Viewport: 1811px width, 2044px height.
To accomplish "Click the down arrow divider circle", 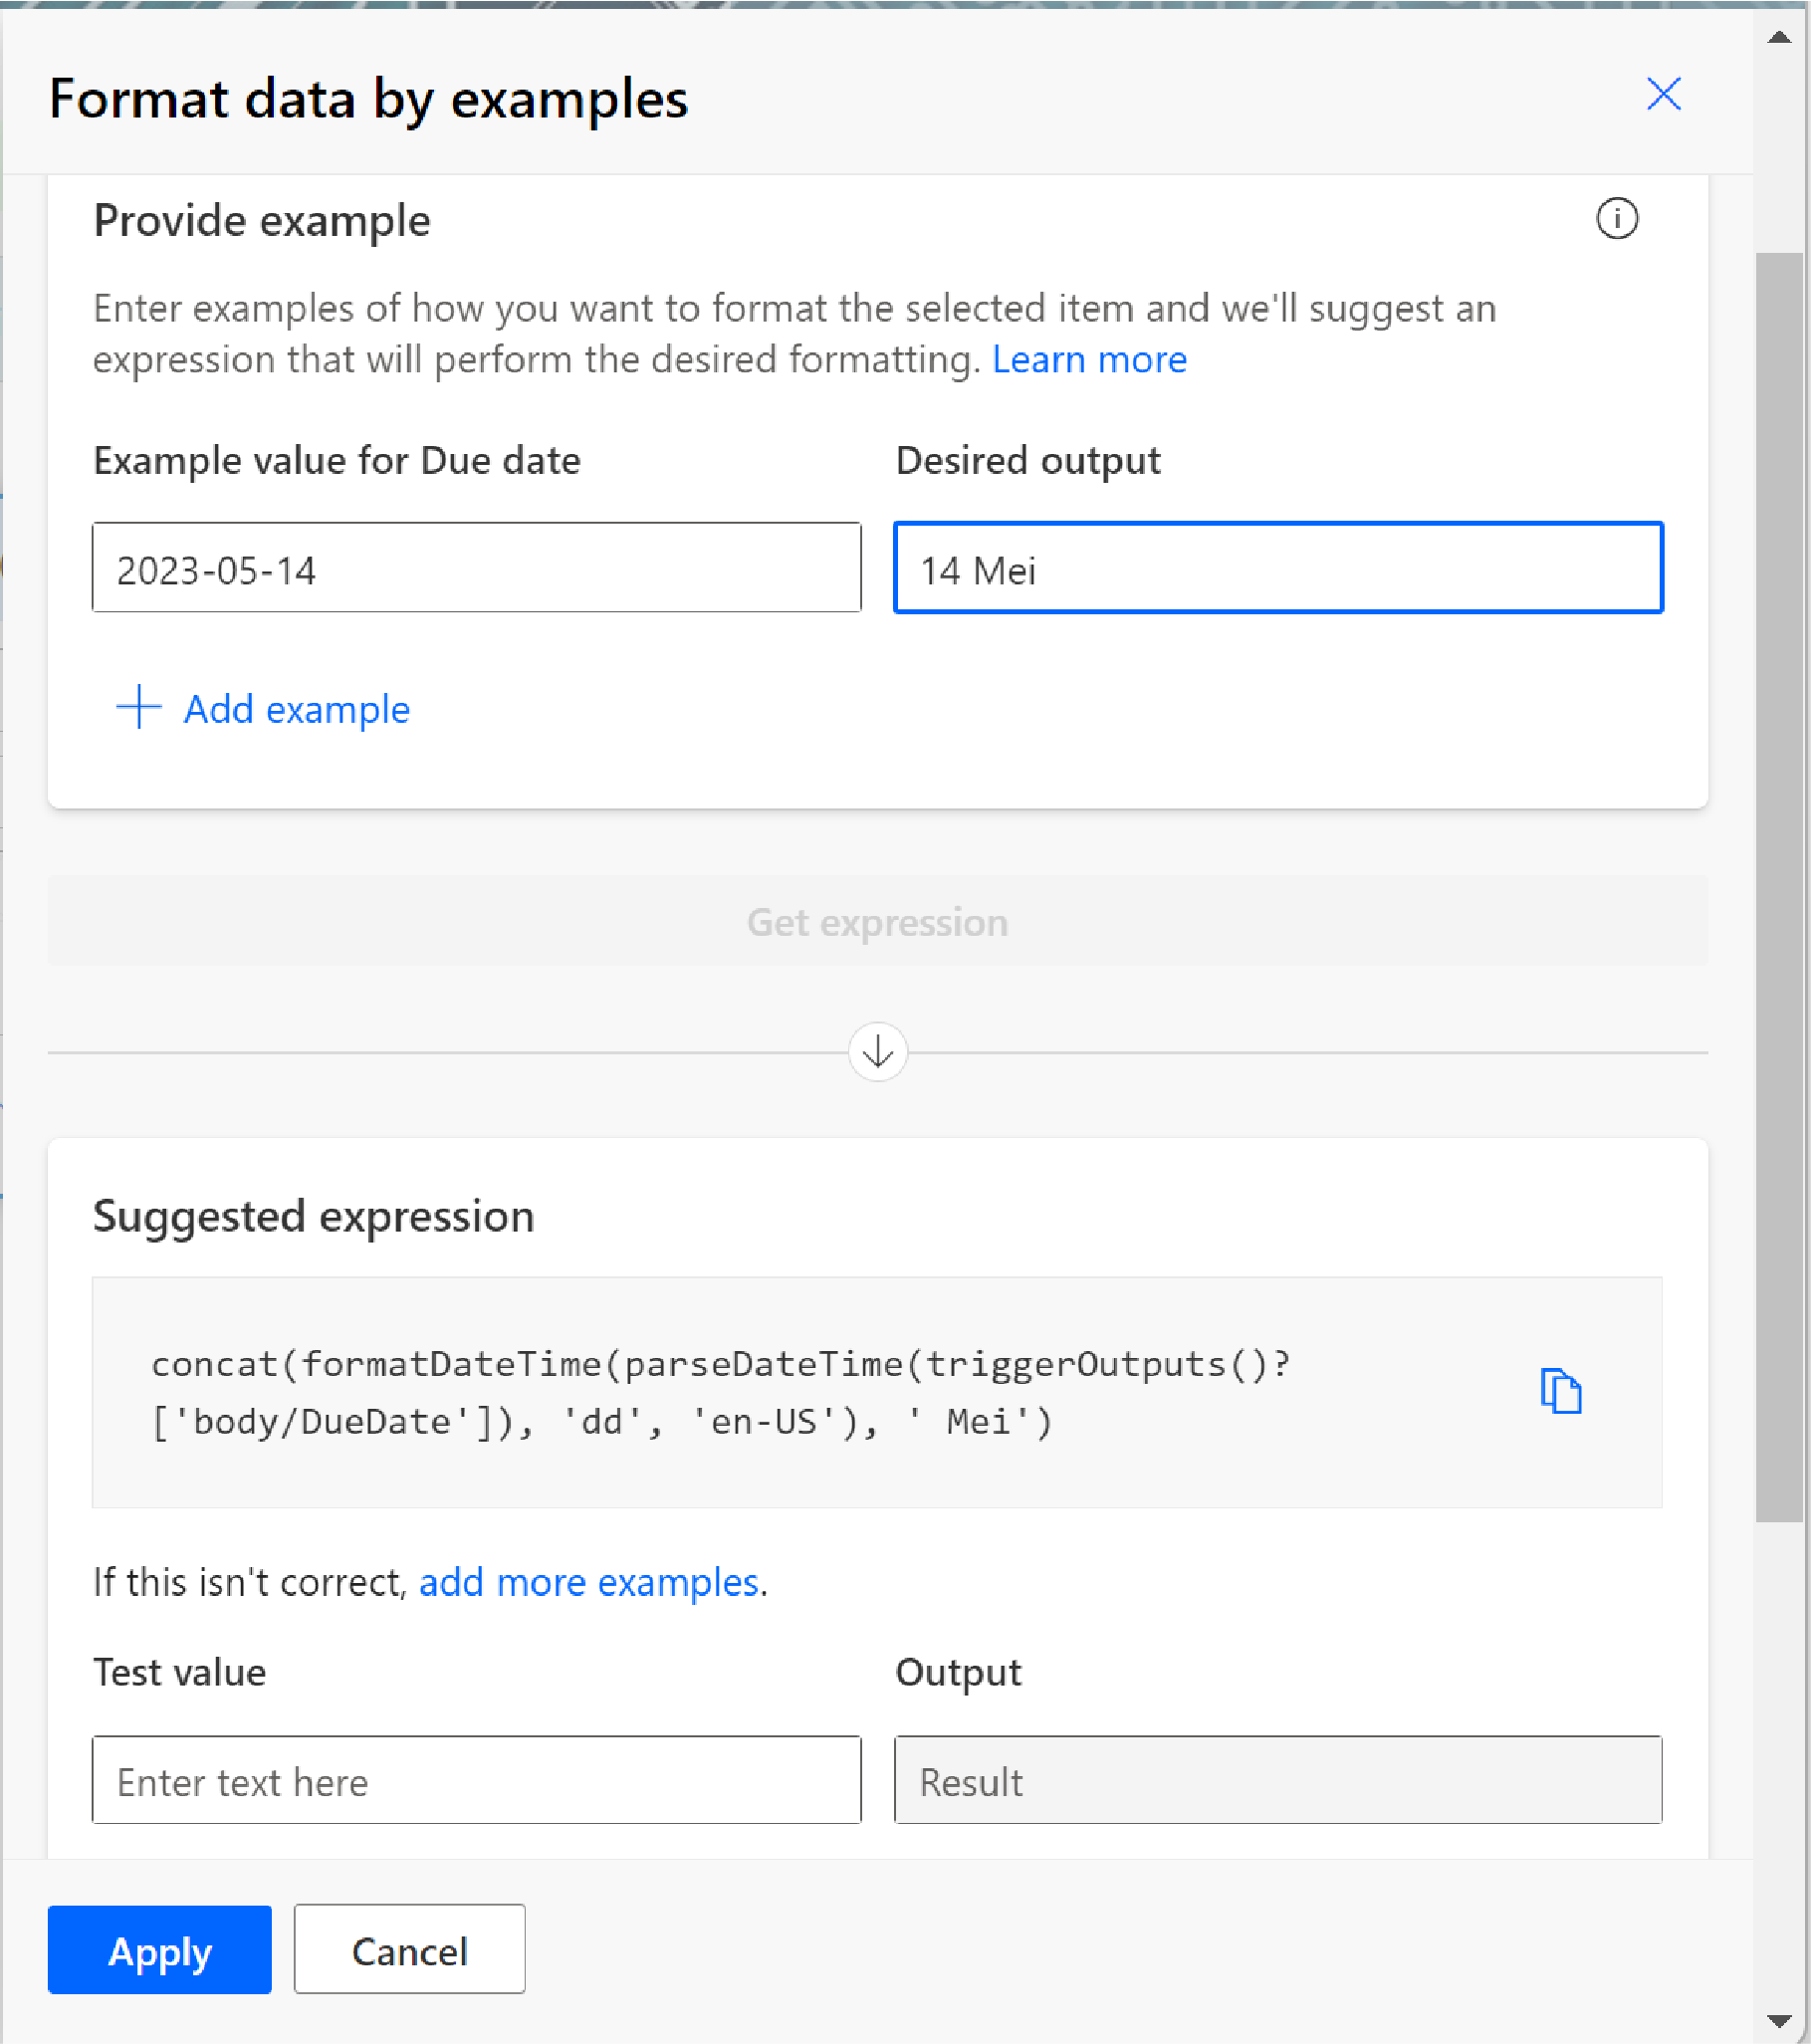I will (x=877, y=1051).
